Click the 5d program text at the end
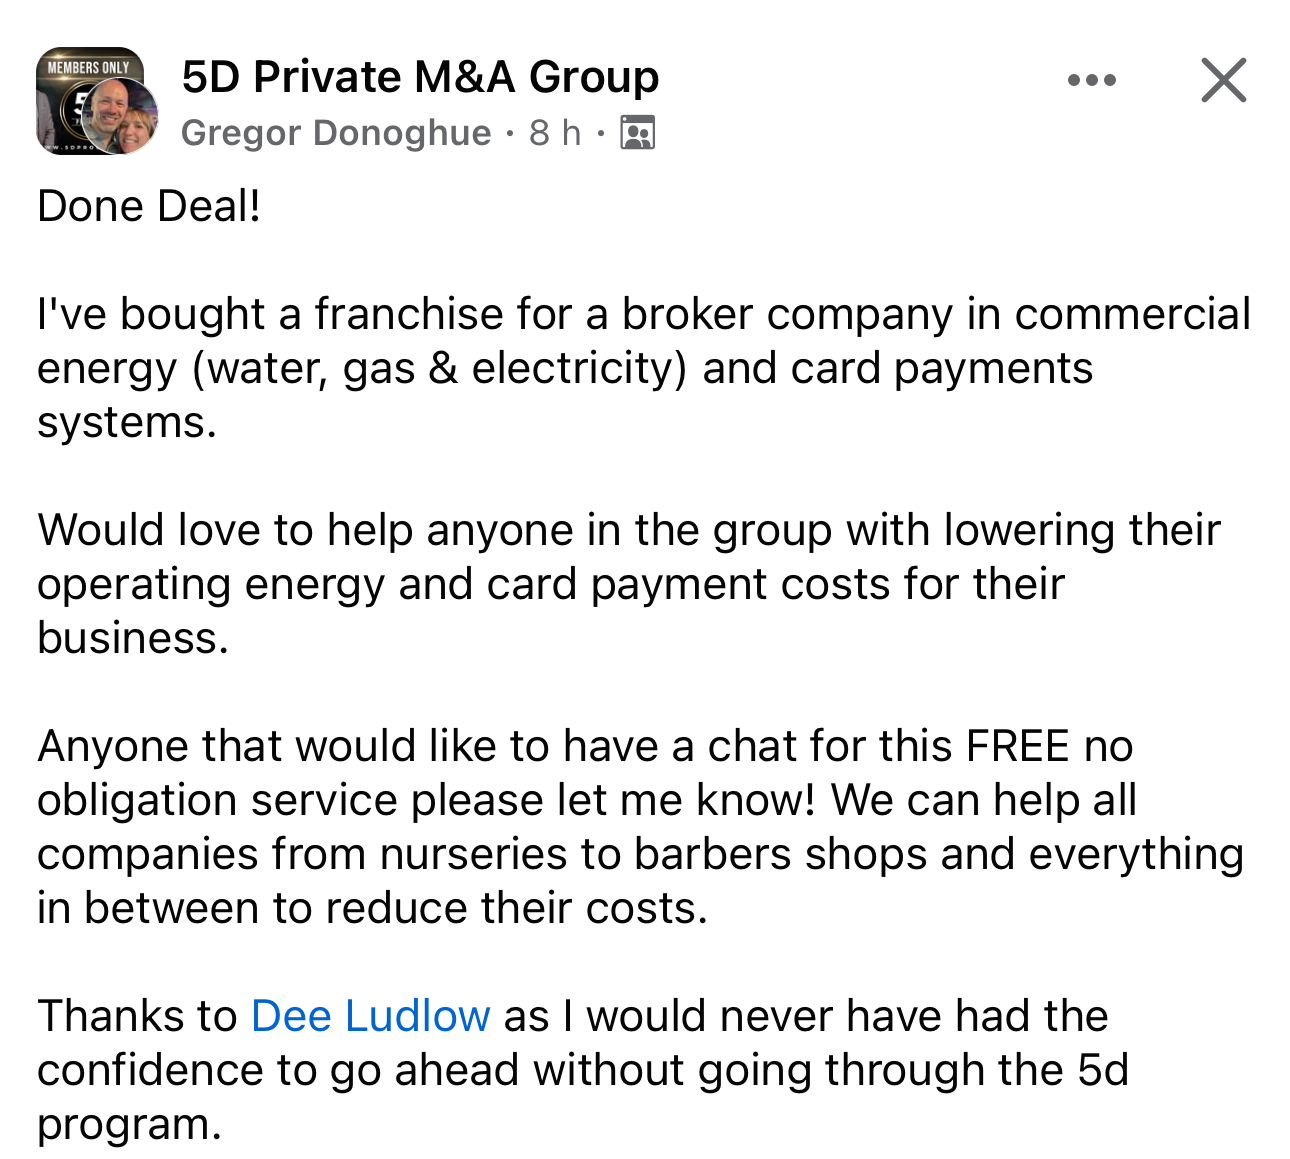The image size is (1290, 1159). tap(583, 1097)
